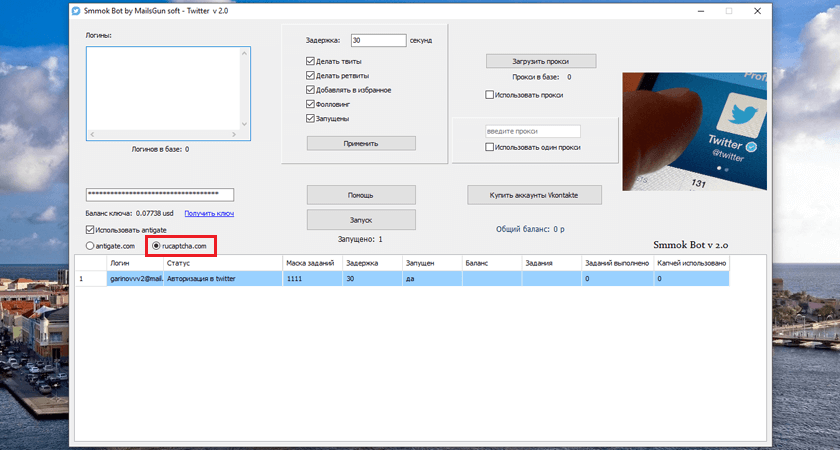This screenshot has height=450, width=840.
Task: Click the 'Загрузить прокси' button
Action: 541,61
